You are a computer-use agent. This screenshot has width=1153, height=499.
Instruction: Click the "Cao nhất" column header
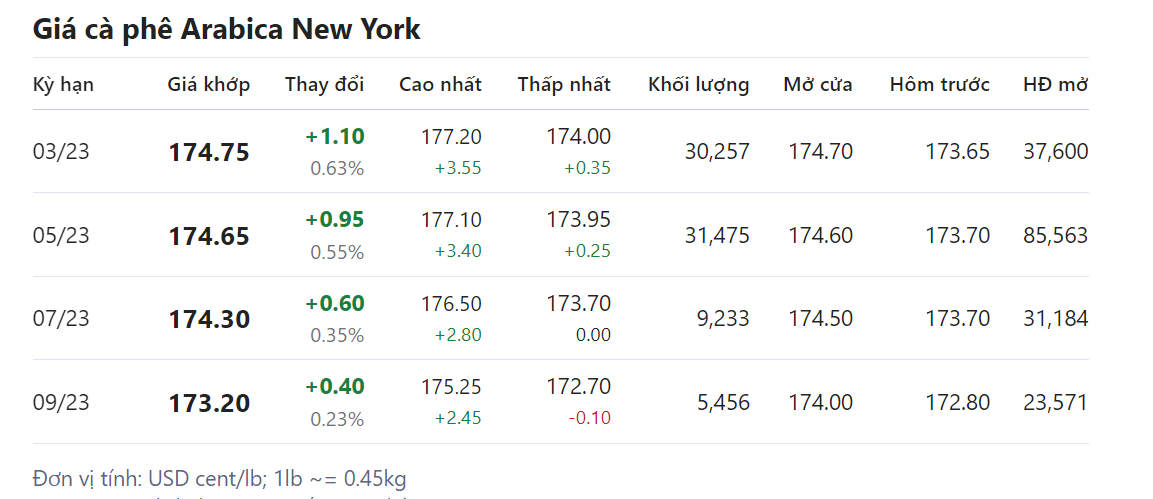440,84
